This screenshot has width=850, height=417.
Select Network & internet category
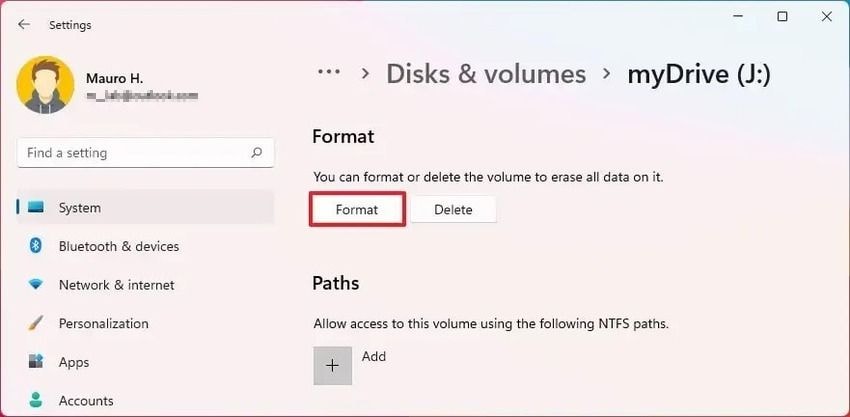coord(116,285)
